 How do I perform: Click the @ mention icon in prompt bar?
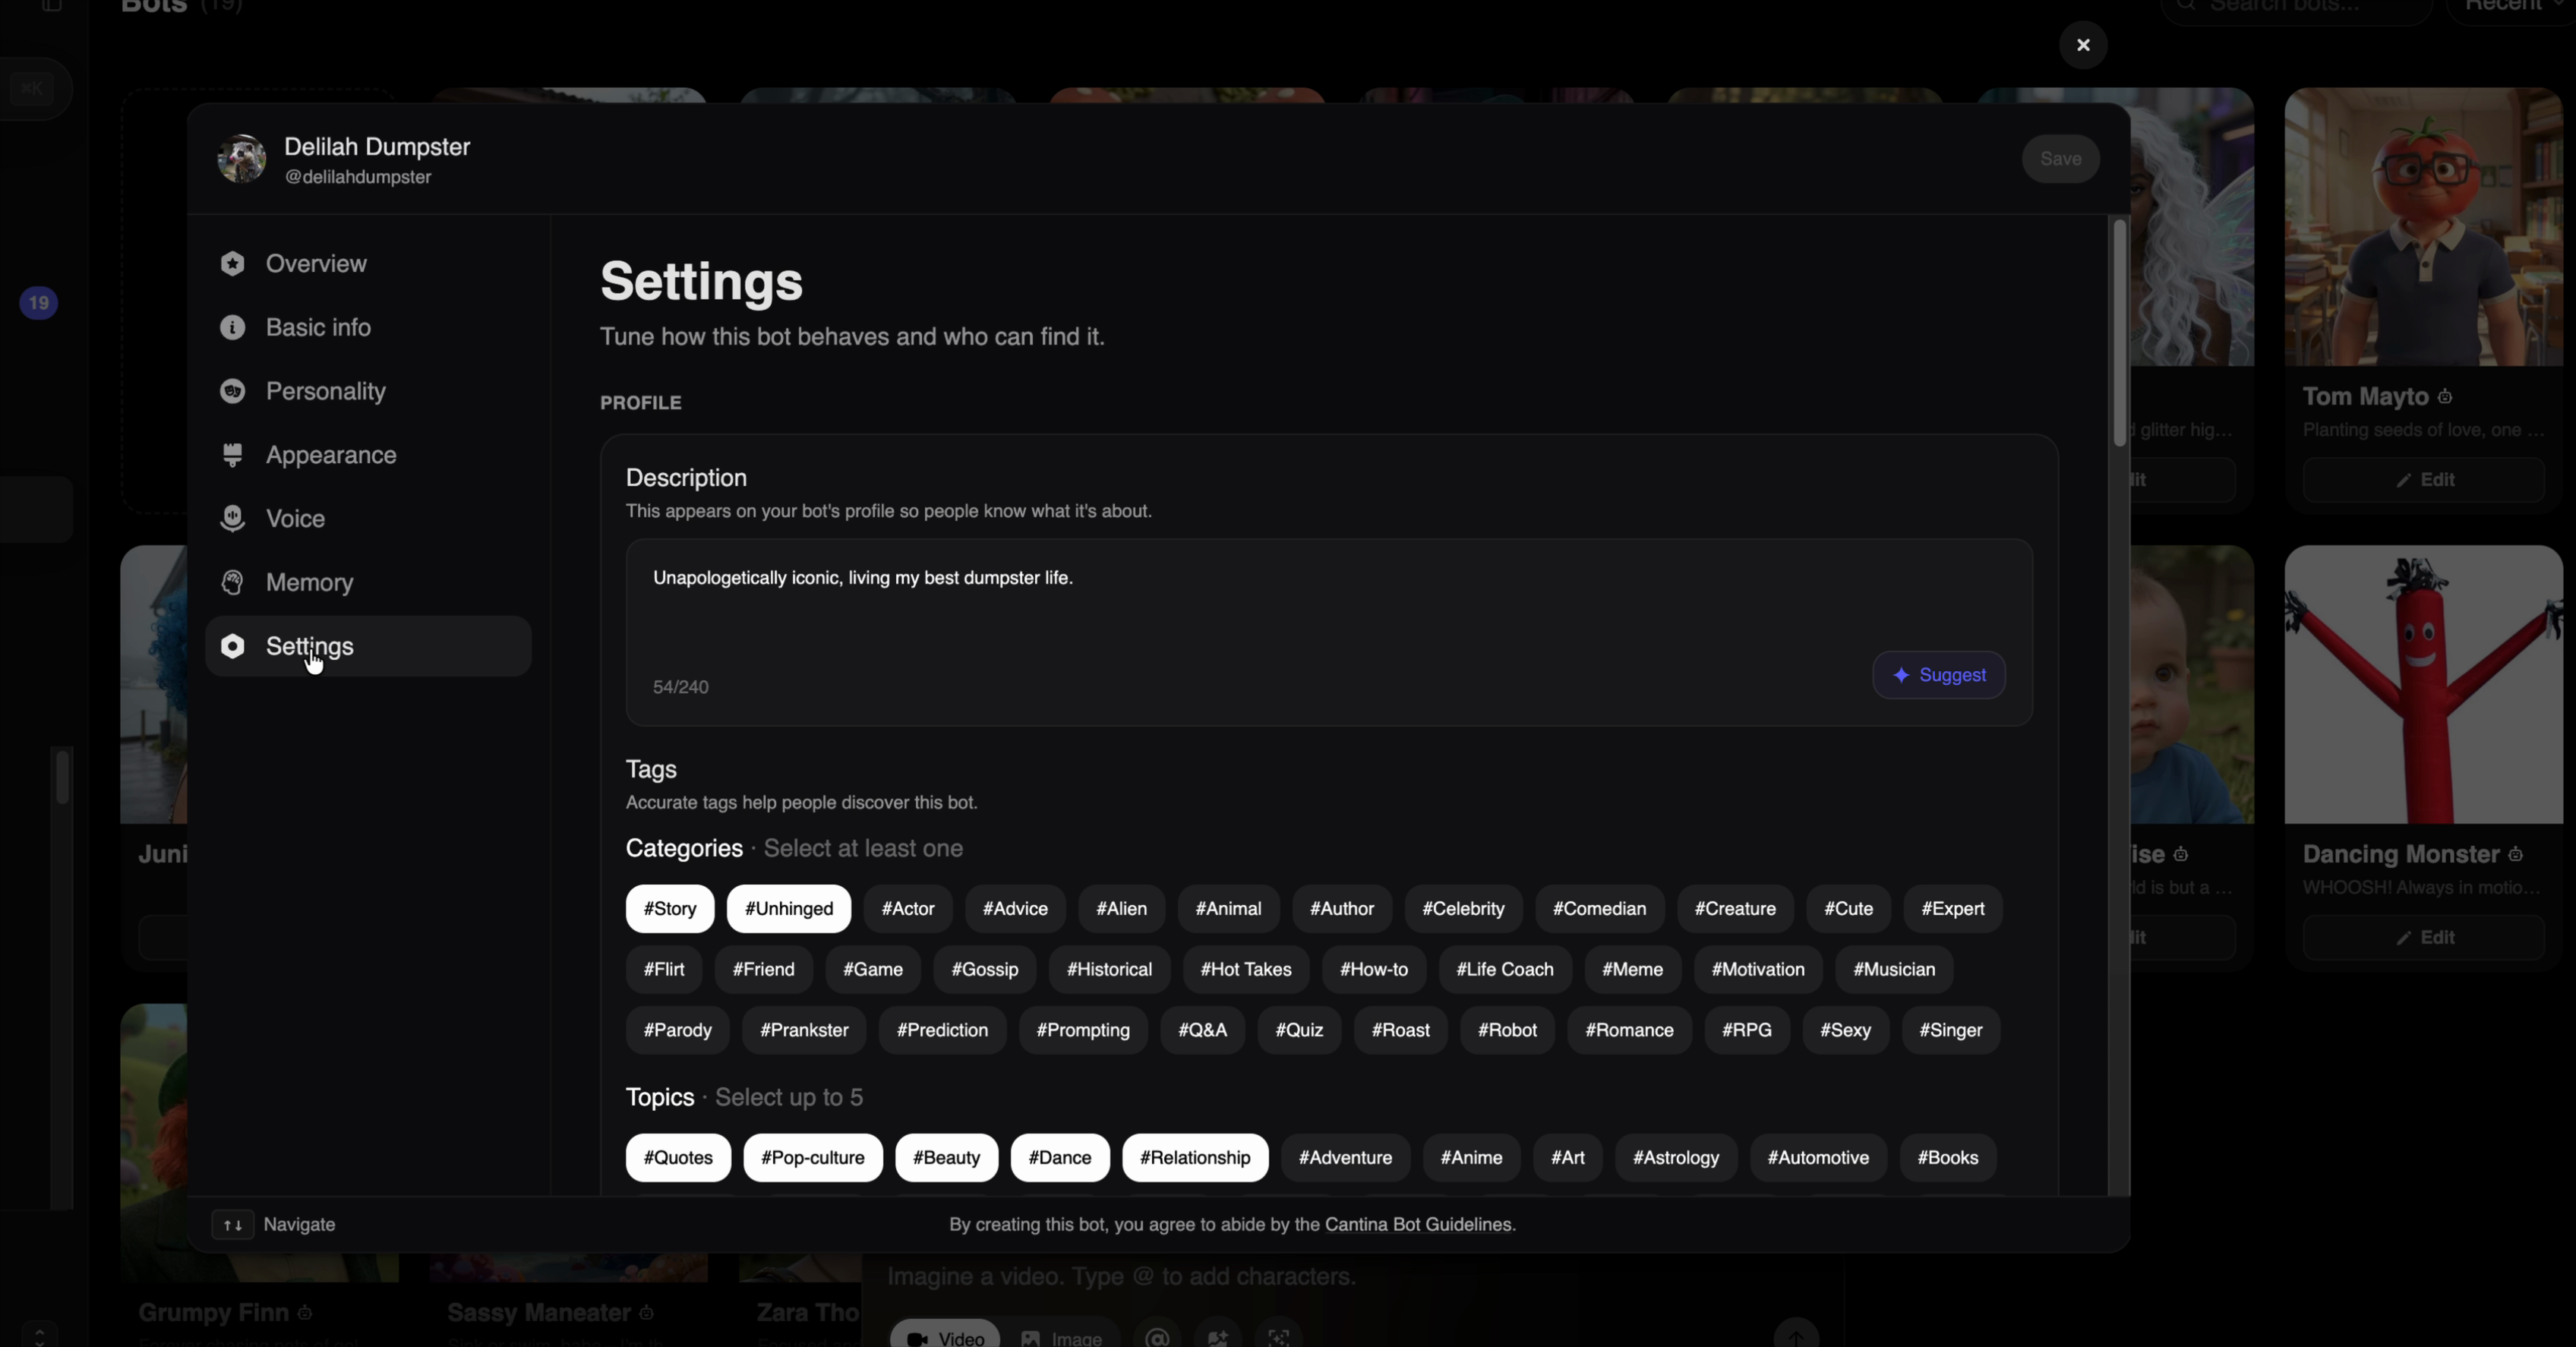click(x=1157, y=1338)
